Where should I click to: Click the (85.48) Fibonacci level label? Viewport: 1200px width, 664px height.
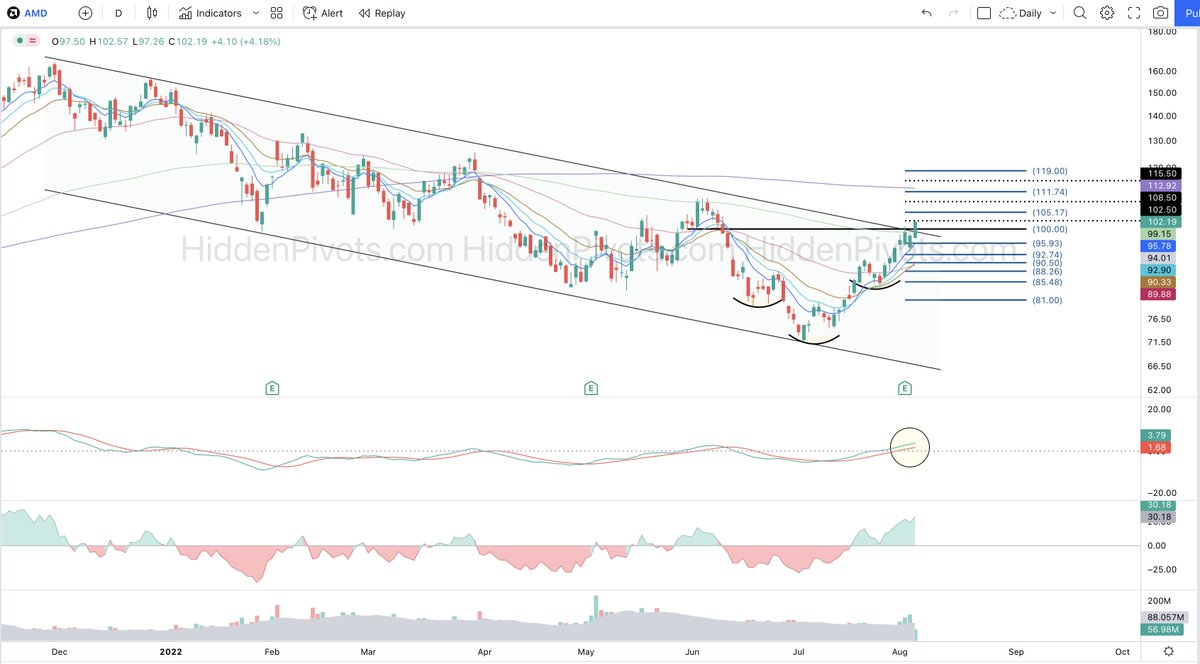point(1046,282)
